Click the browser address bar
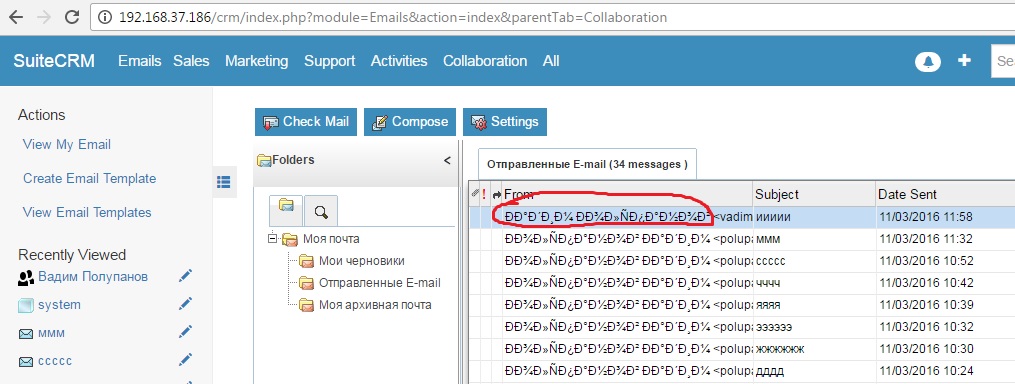The image size is (1015, 384). 550,17
